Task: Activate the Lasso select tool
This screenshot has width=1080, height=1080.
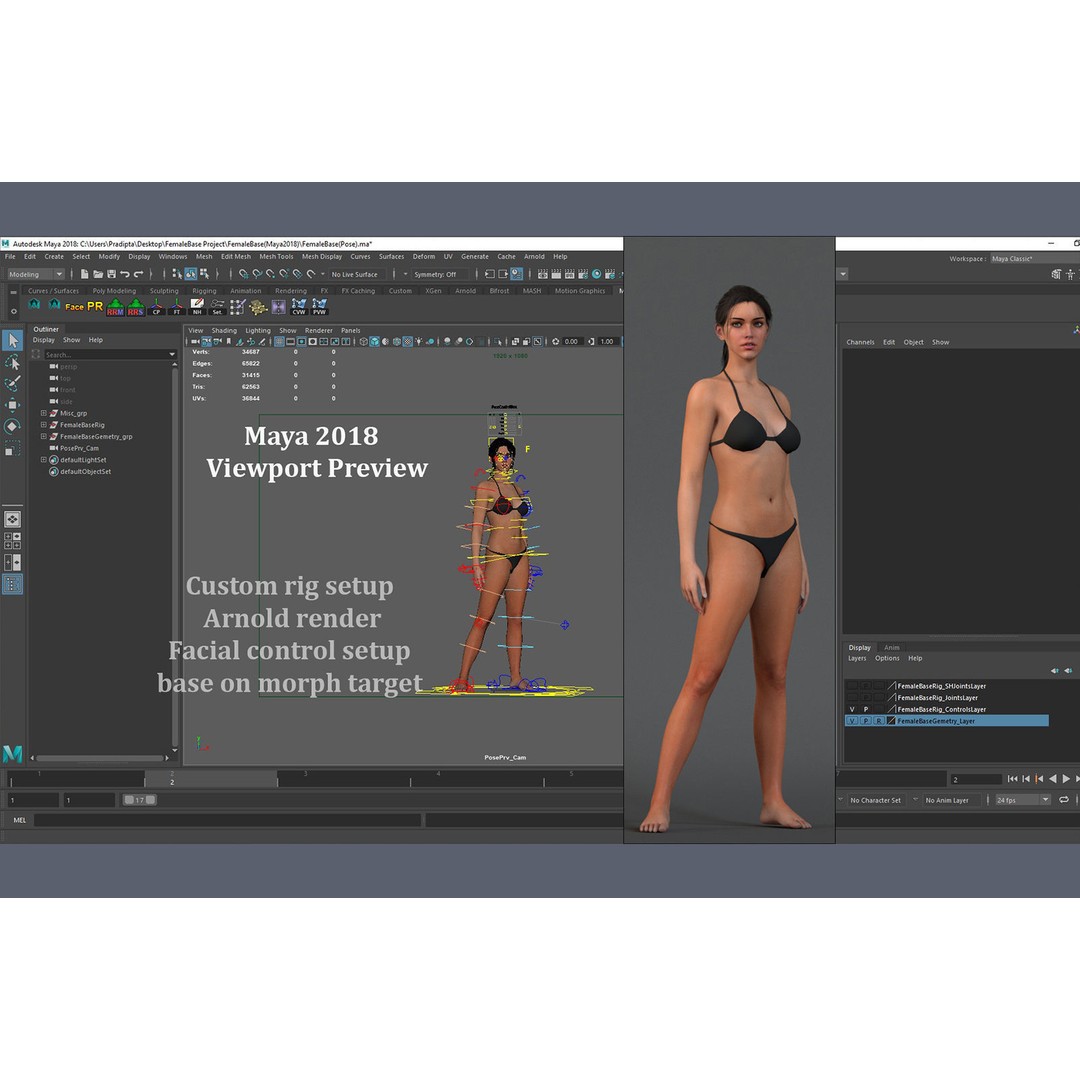Action: [13, 362]
